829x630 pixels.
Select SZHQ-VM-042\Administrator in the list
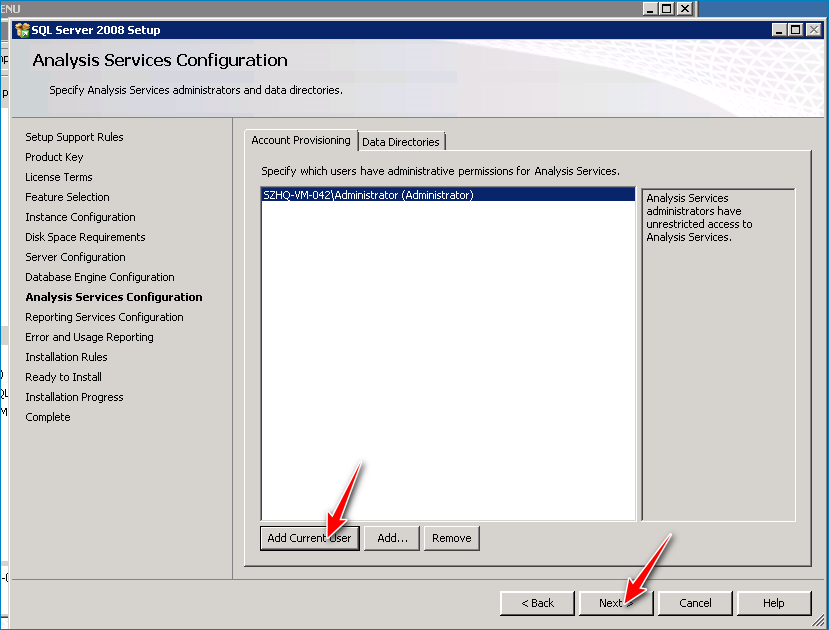[448, 195]
